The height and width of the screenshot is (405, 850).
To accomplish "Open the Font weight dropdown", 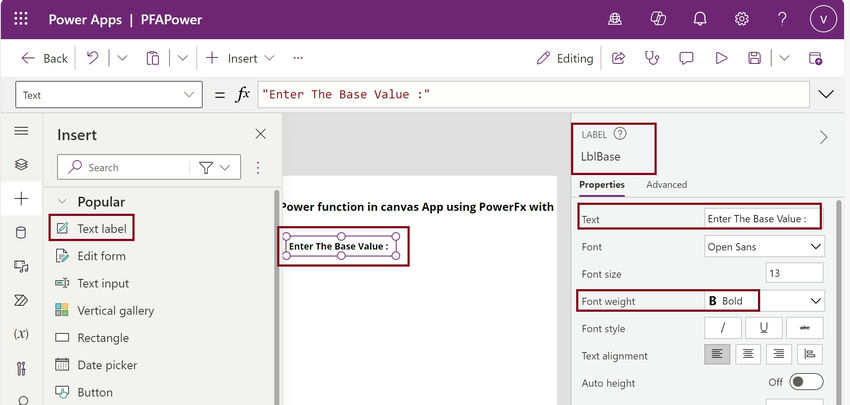I will coord(764,301).
